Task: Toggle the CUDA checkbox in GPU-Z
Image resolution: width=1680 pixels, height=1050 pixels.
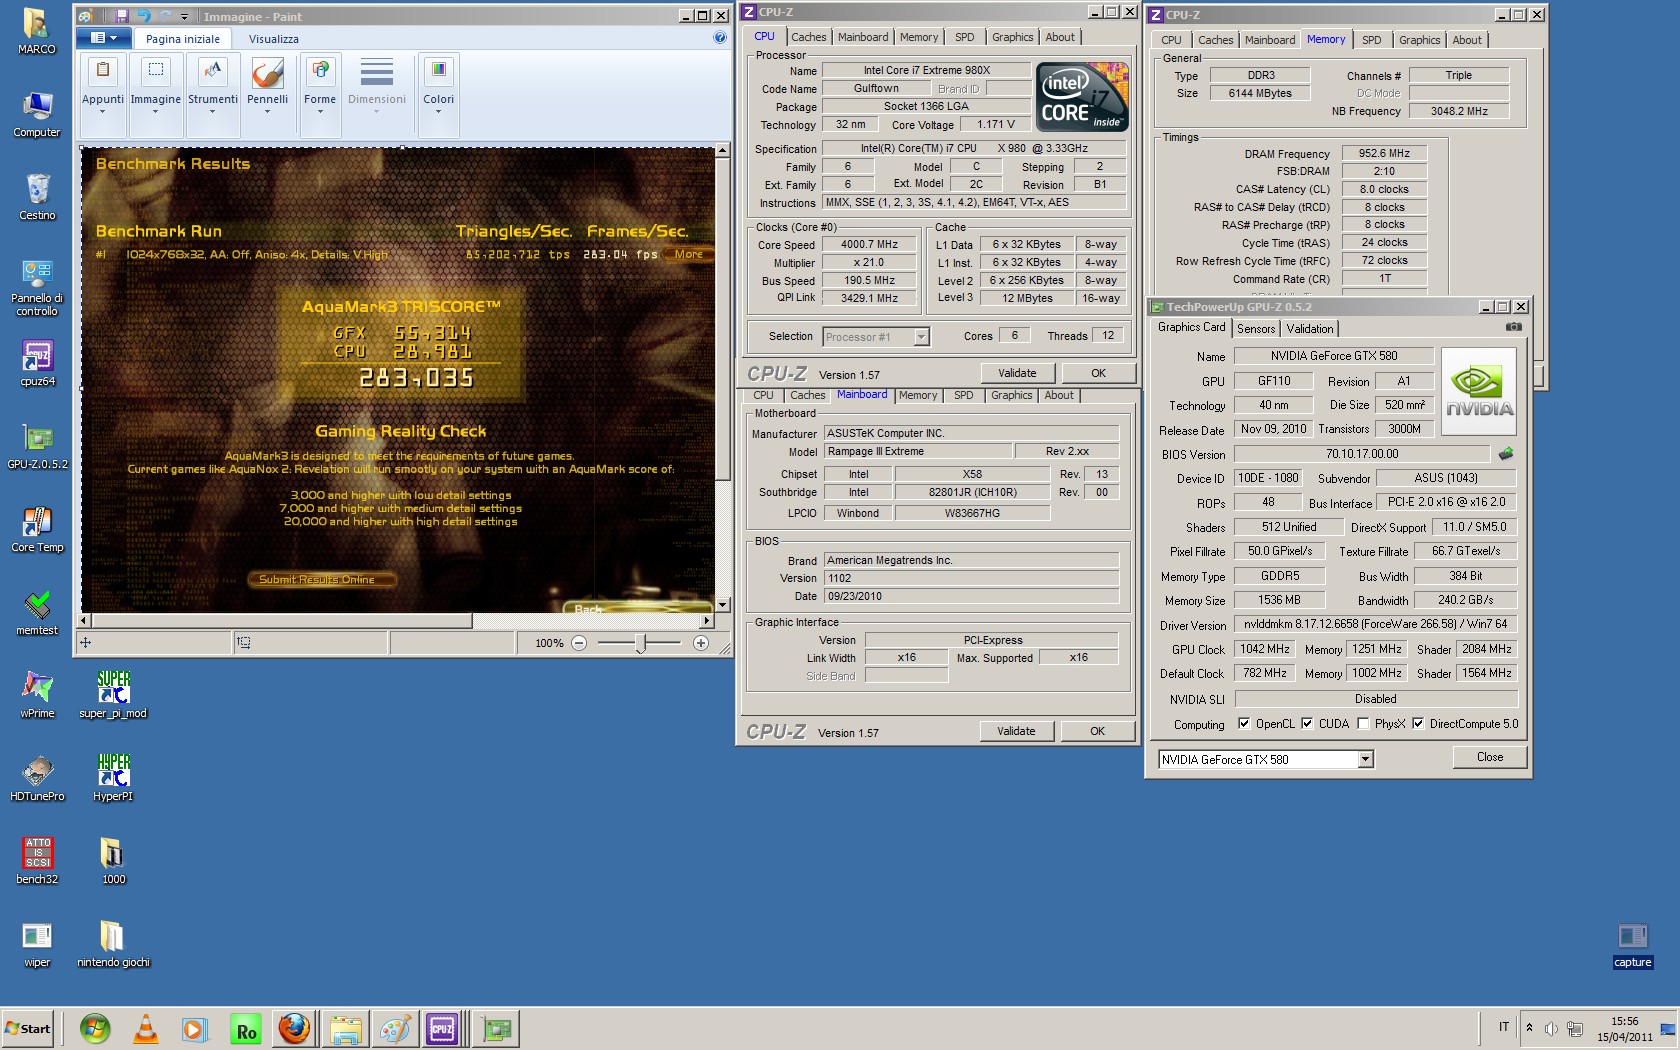Action: 1307,723
